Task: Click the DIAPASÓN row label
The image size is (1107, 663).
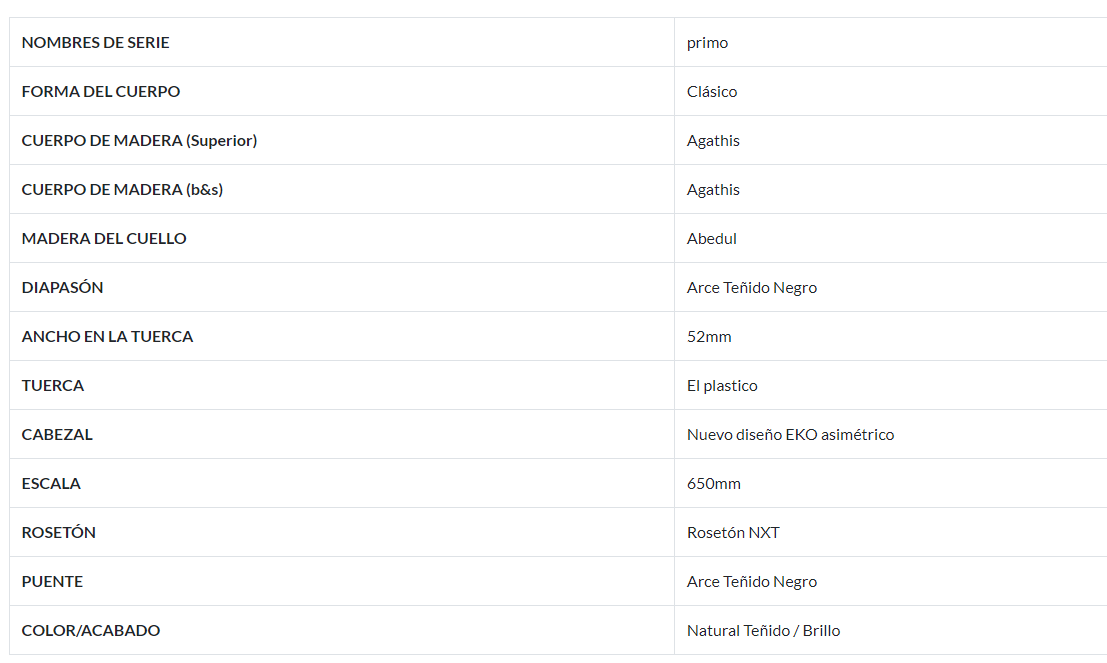Action: tap(62, 288)
